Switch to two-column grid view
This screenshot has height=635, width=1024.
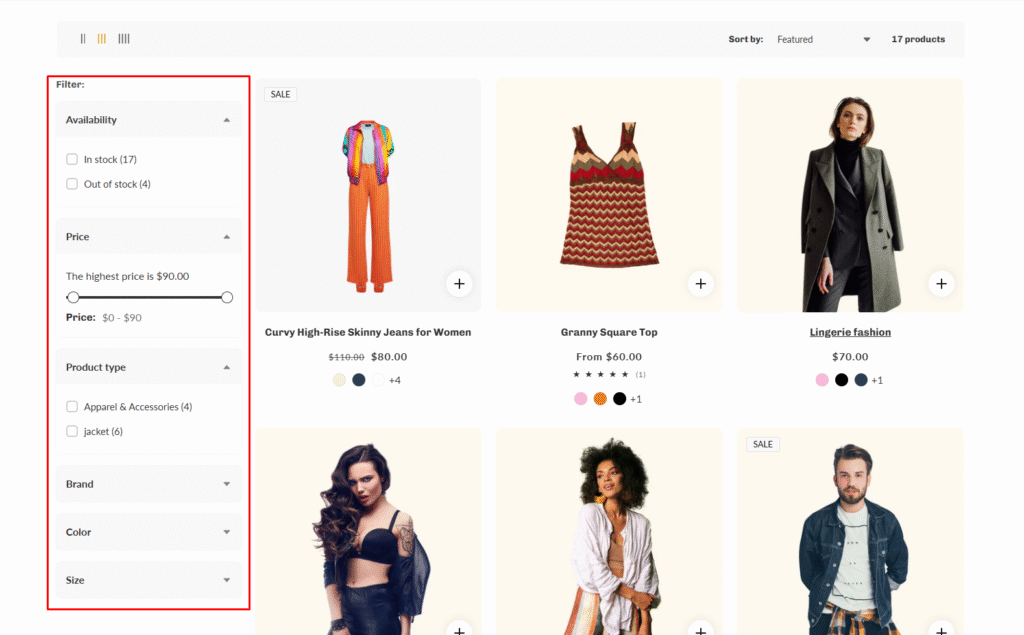point(83,39)
